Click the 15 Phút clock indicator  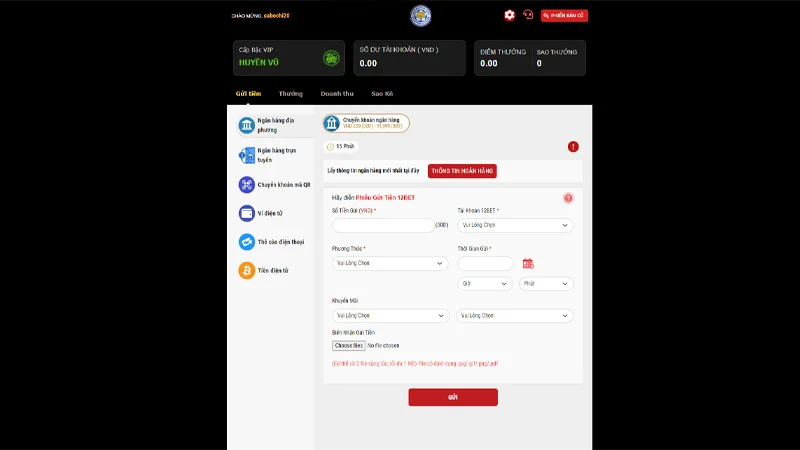341,146
